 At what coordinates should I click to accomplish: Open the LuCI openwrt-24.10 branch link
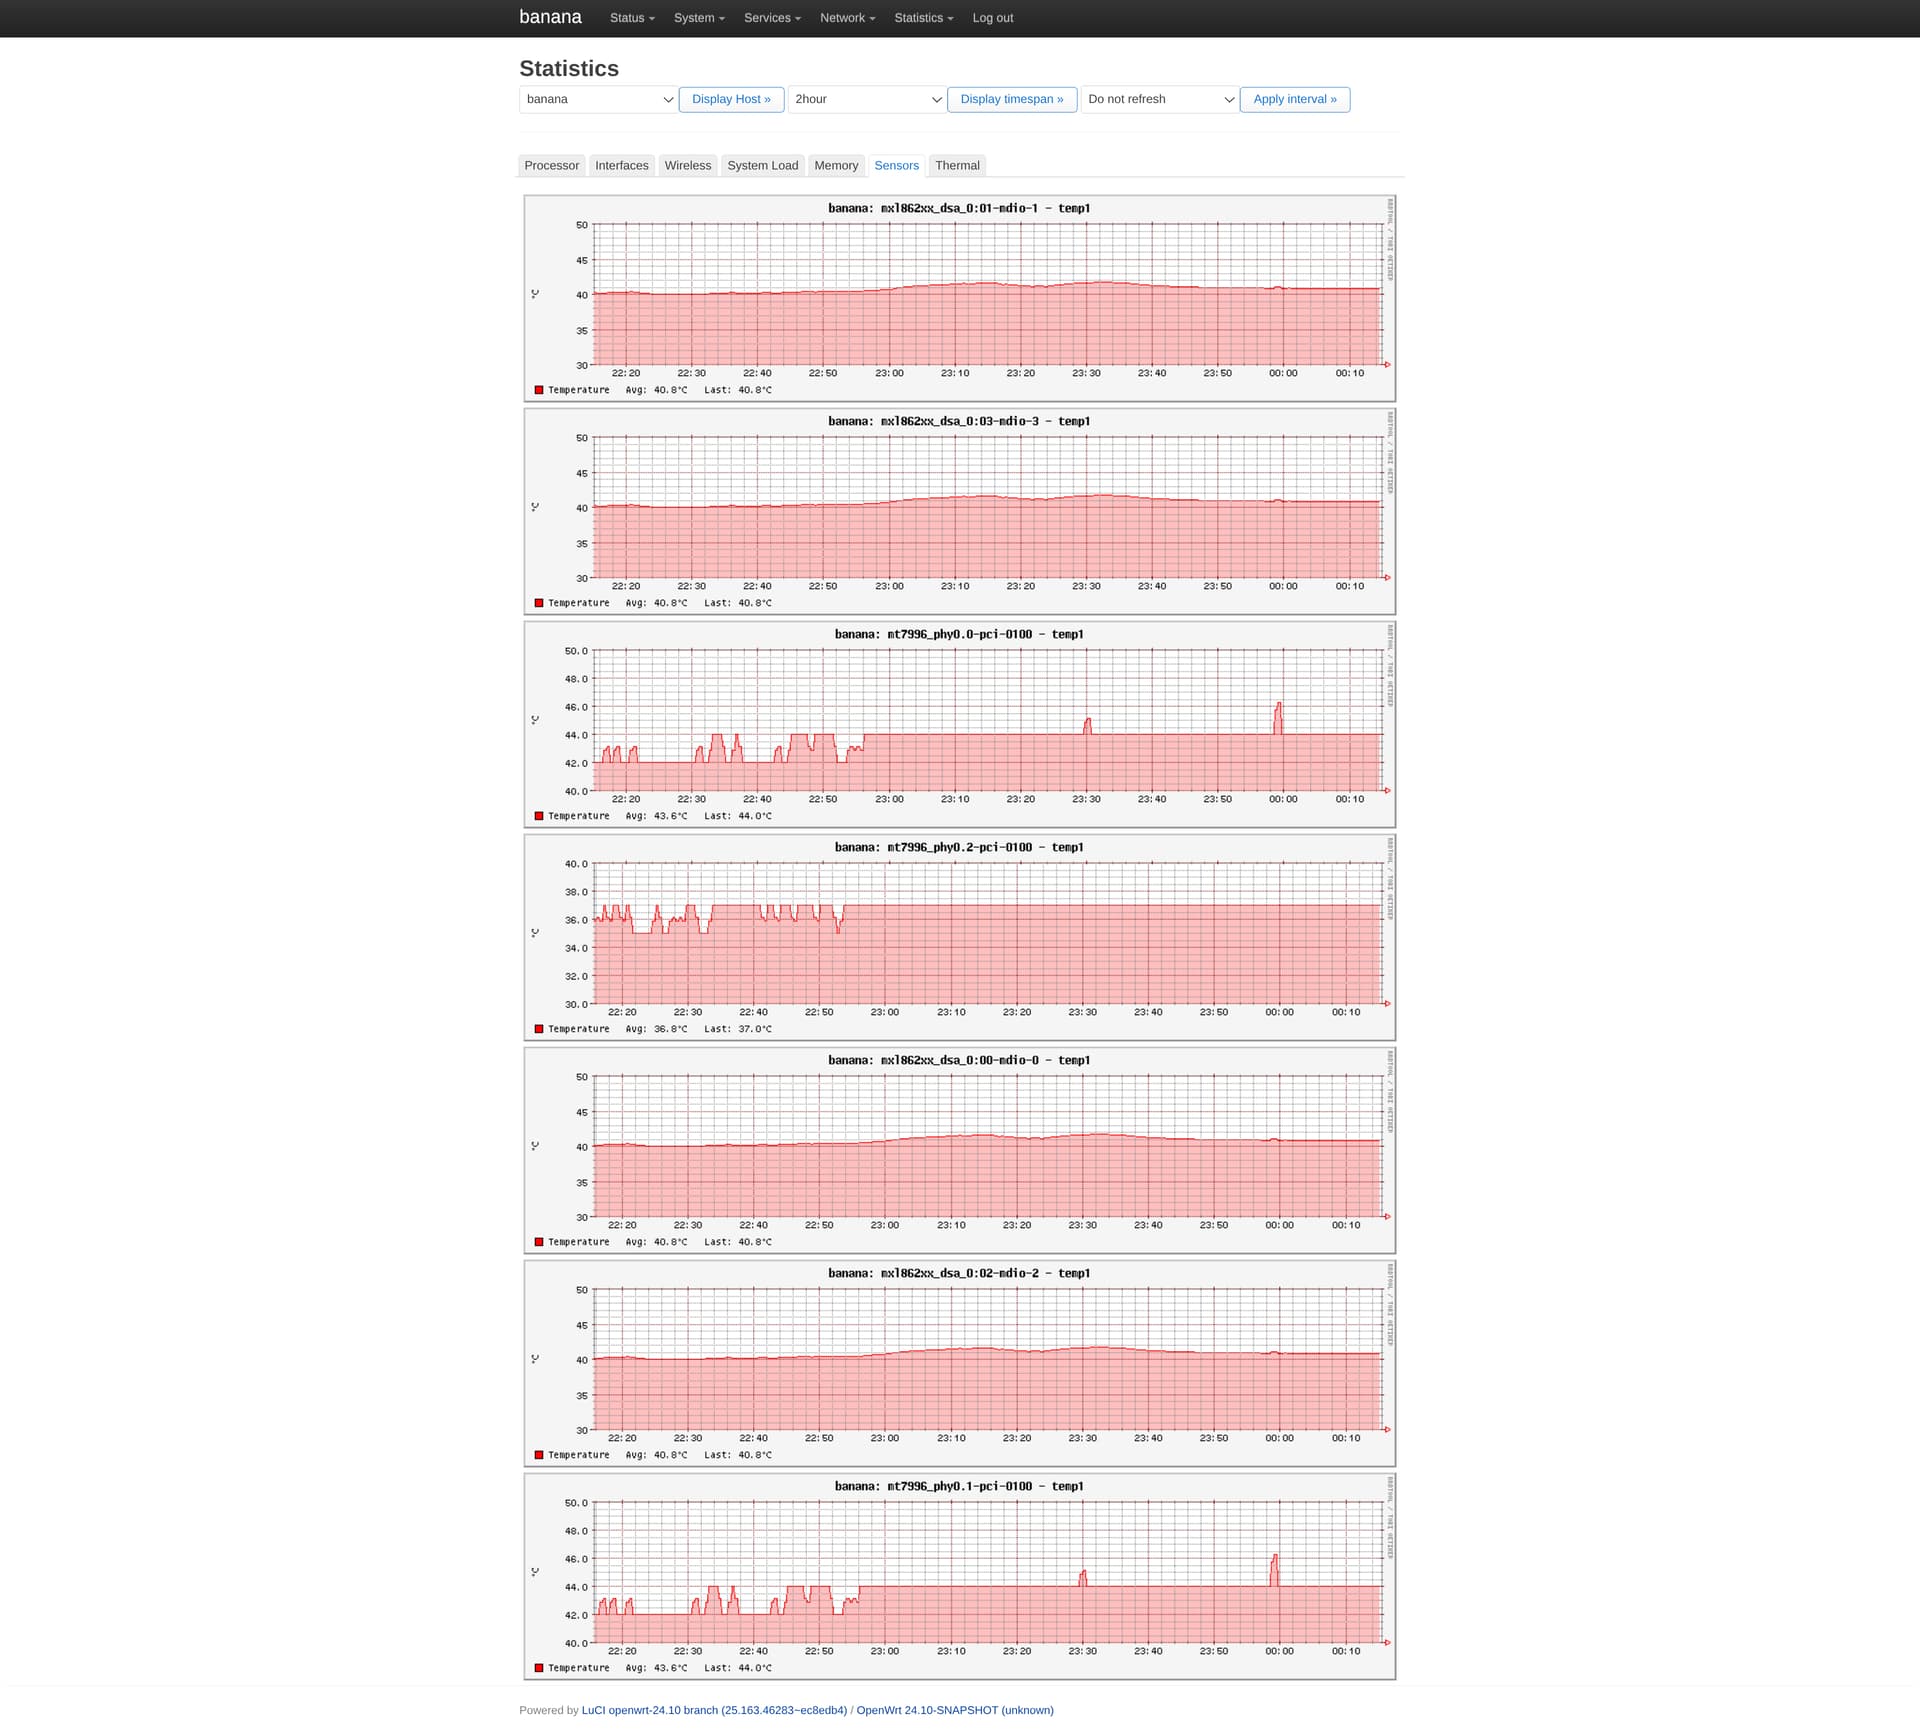[x=714, y=1710]
